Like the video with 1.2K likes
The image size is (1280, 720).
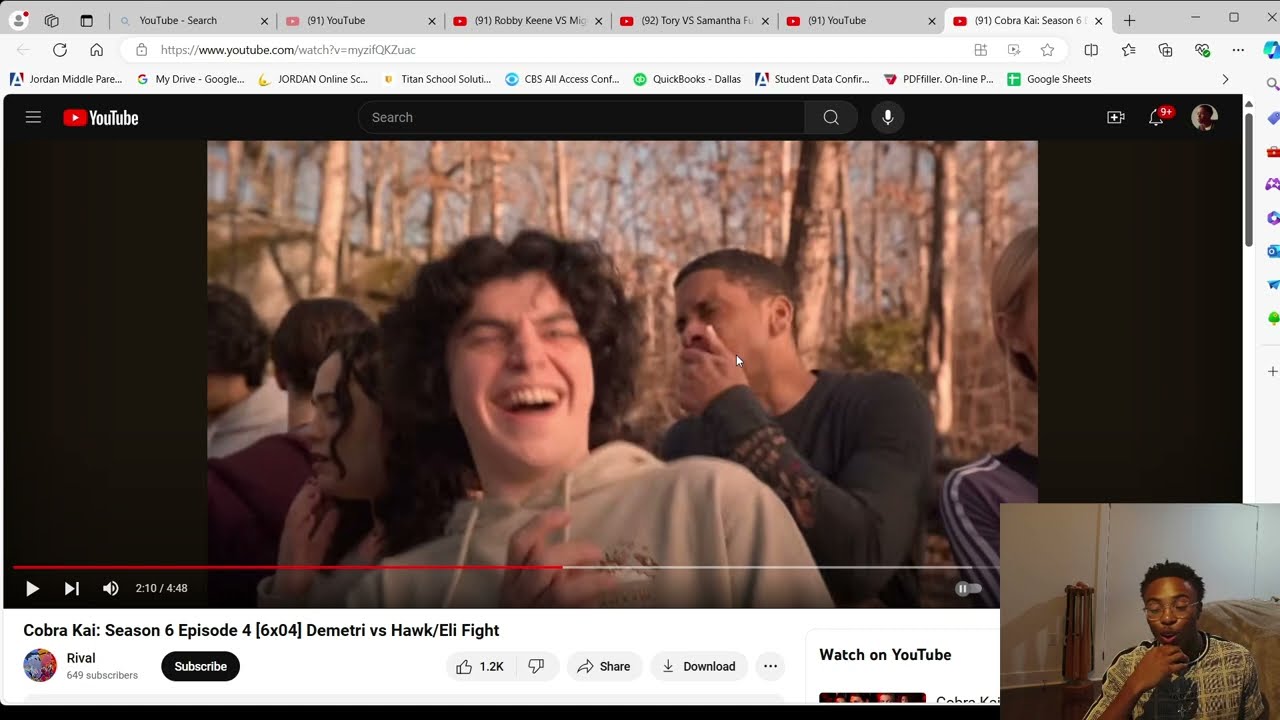click(x=480, y=666)
